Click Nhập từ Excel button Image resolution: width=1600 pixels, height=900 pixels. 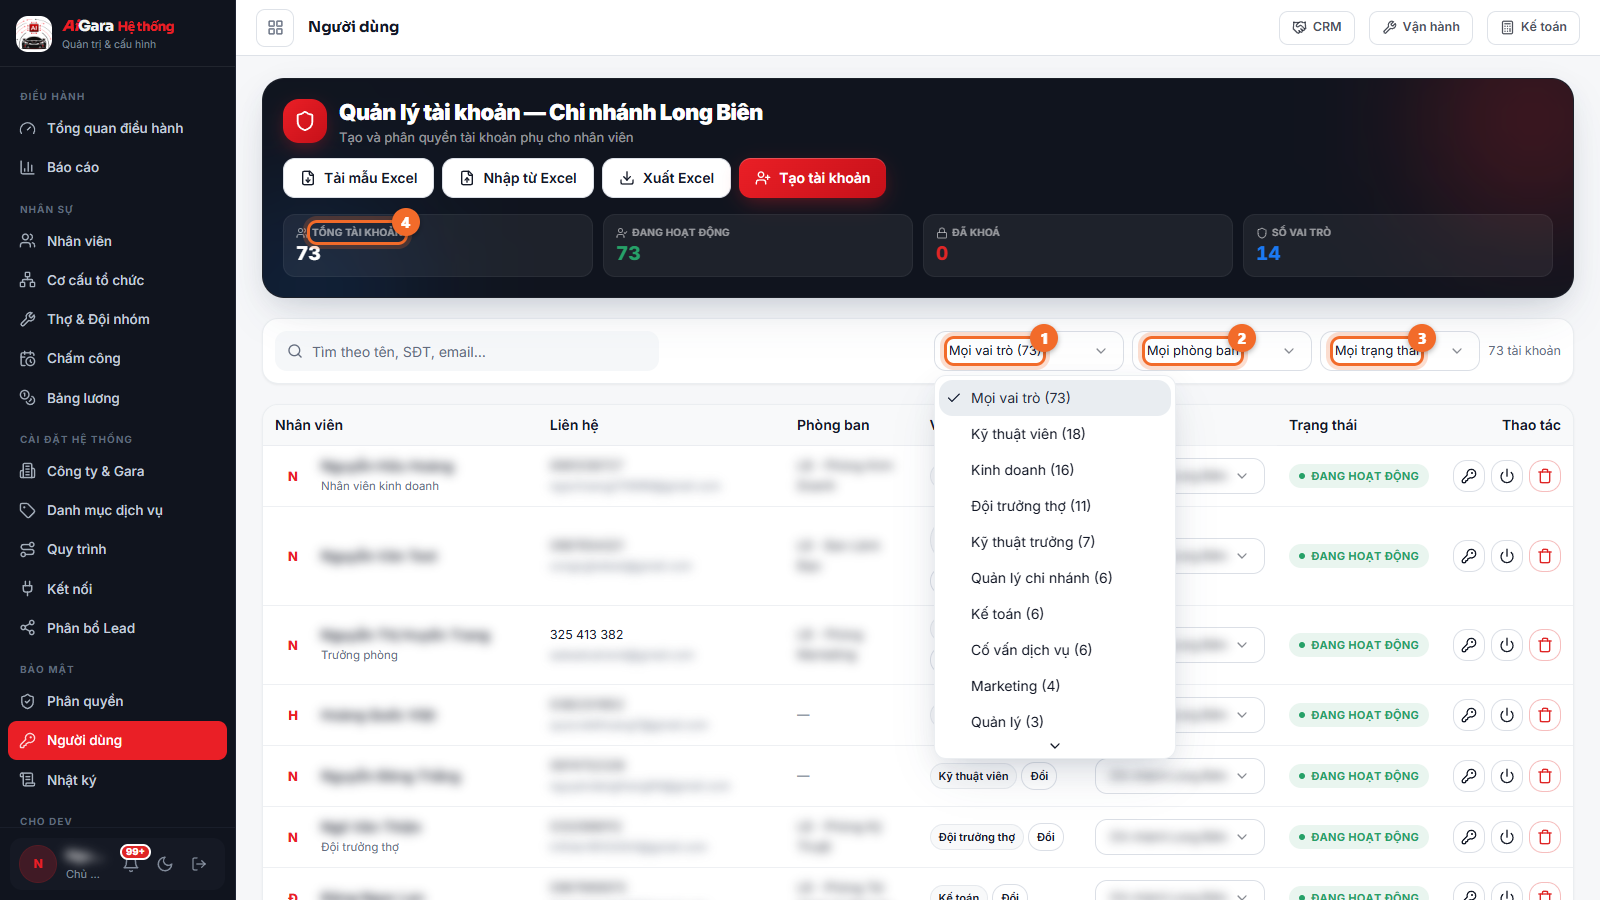click(518, 178)
